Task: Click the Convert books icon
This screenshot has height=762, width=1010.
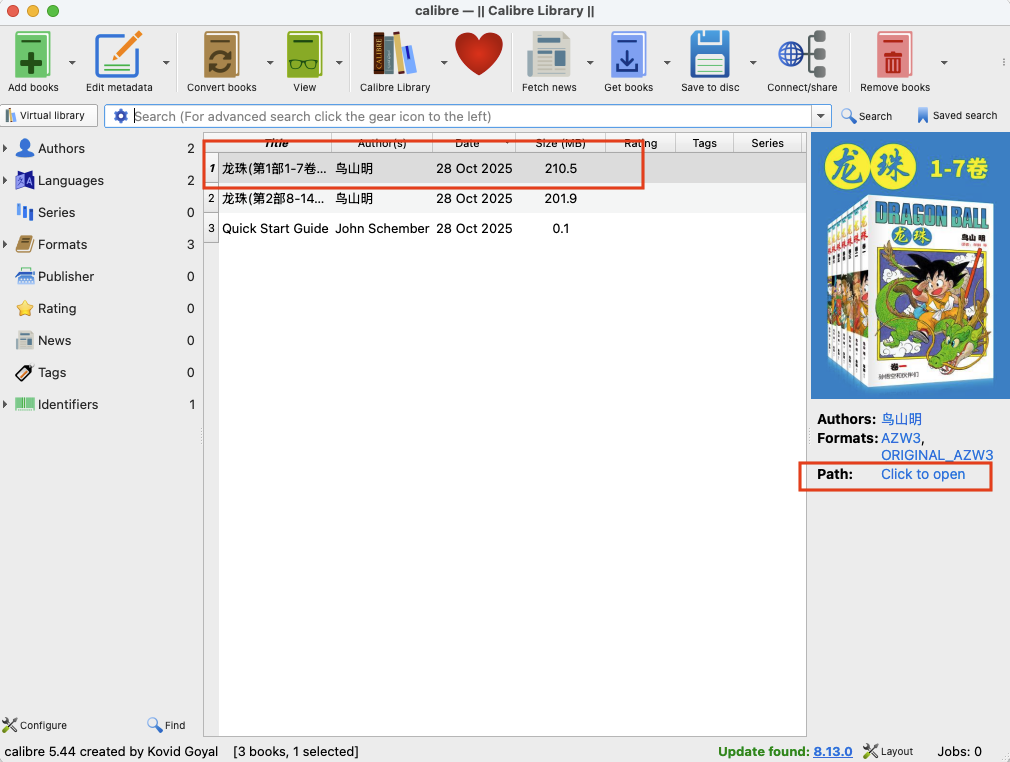Action: click(221, 55)
